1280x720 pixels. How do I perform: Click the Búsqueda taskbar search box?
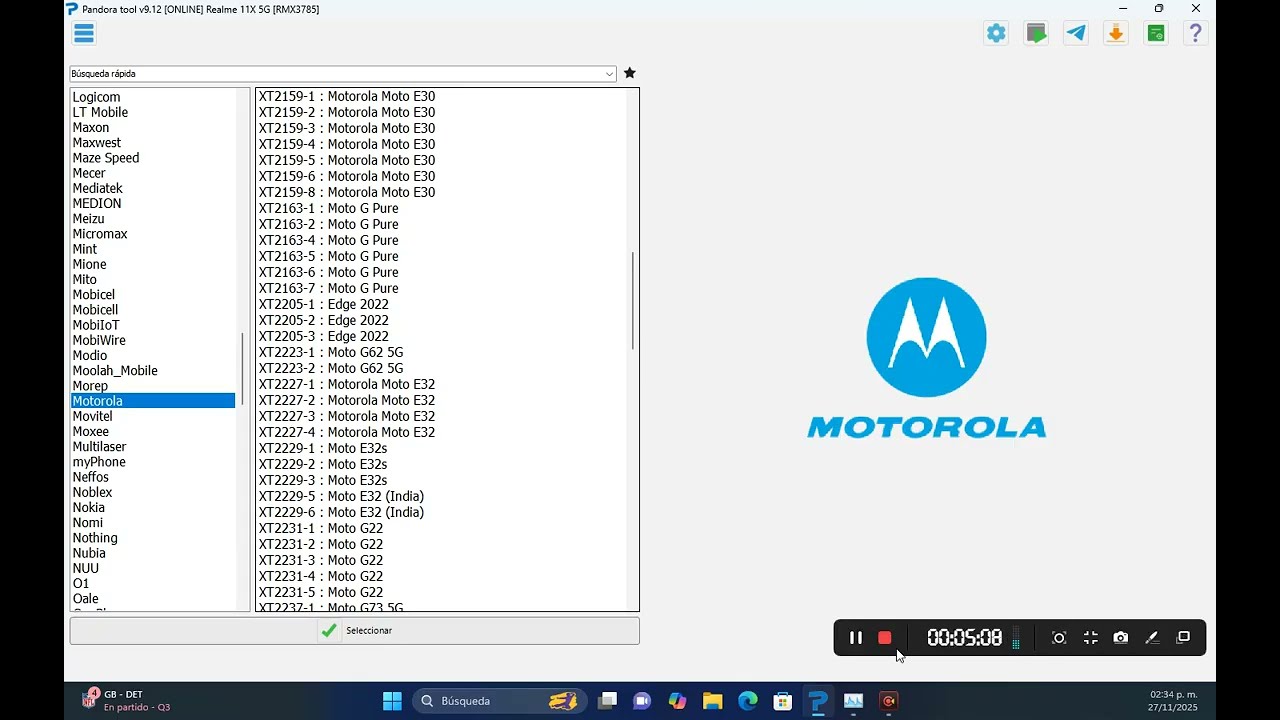tap(499, 701)
